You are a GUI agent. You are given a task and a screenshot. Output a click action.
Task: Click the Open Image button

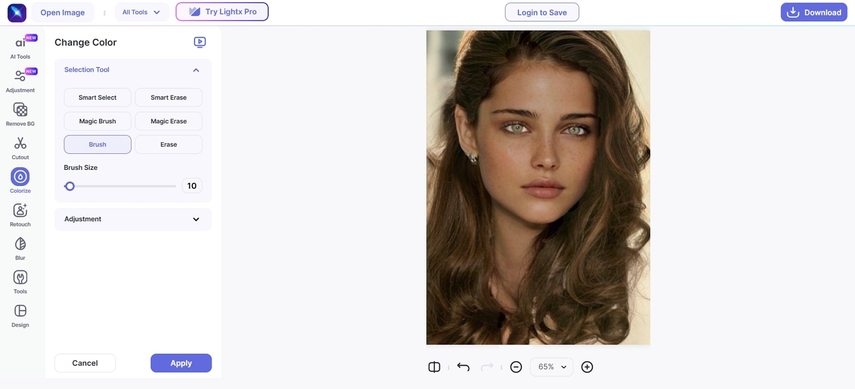62,12
